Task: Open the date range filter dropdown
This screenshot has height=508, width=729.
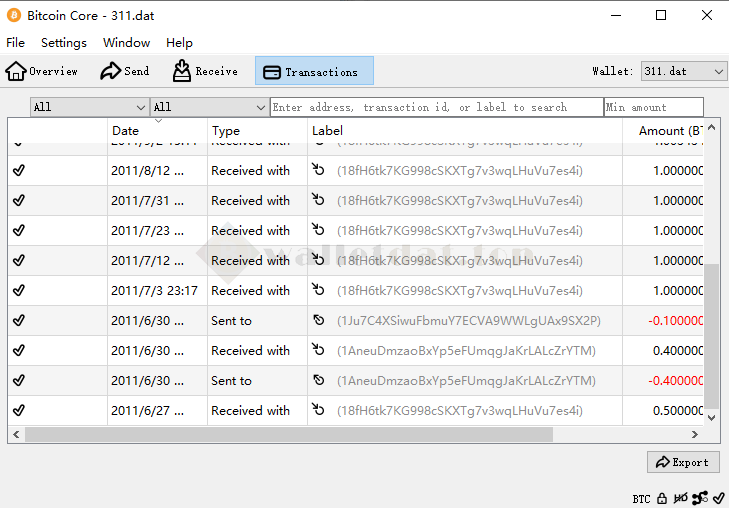Action: pos(89,107)
